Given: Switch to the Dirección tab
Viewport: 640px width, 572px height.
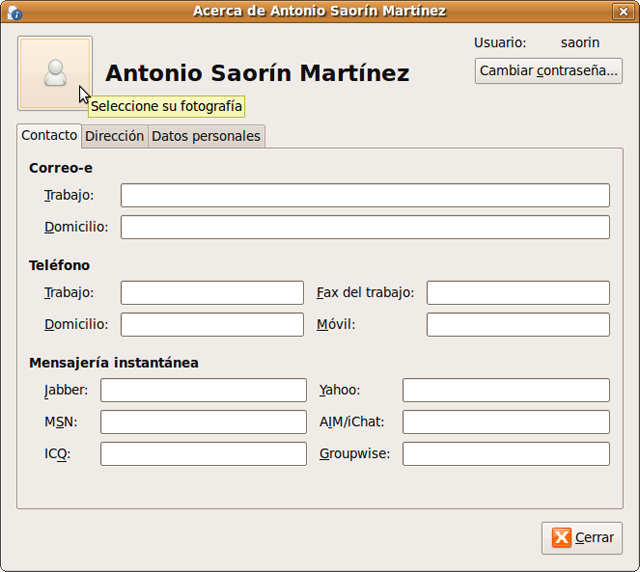Looking at the screenshot, I should (114, 136).
